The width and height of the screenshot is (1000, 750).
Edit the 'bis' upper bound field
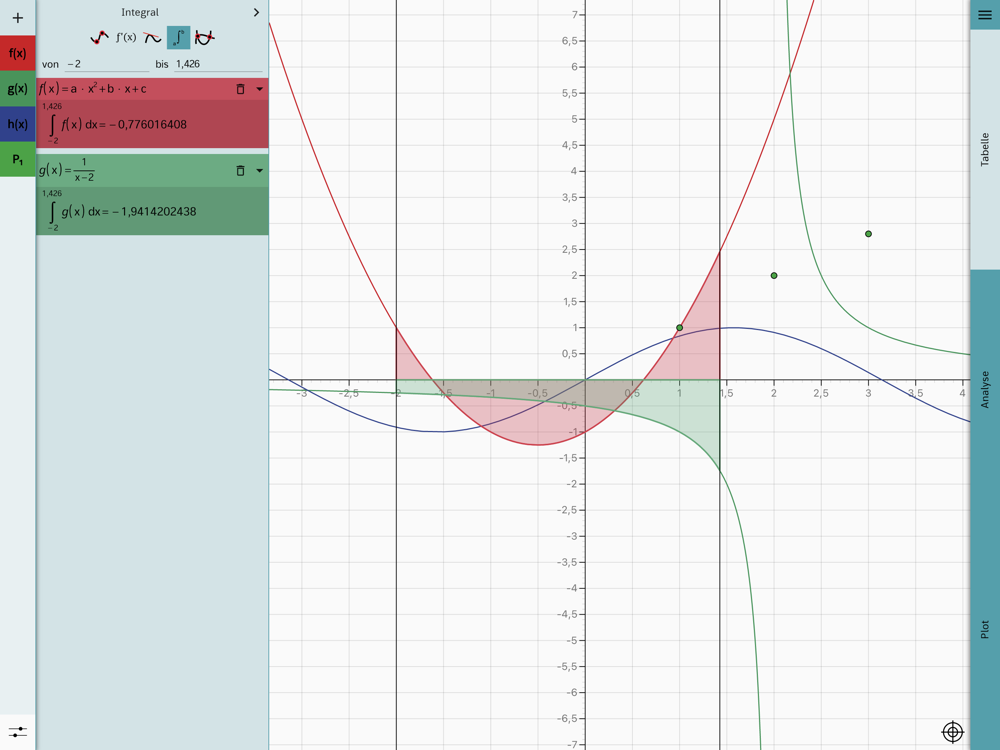point(218,64)
